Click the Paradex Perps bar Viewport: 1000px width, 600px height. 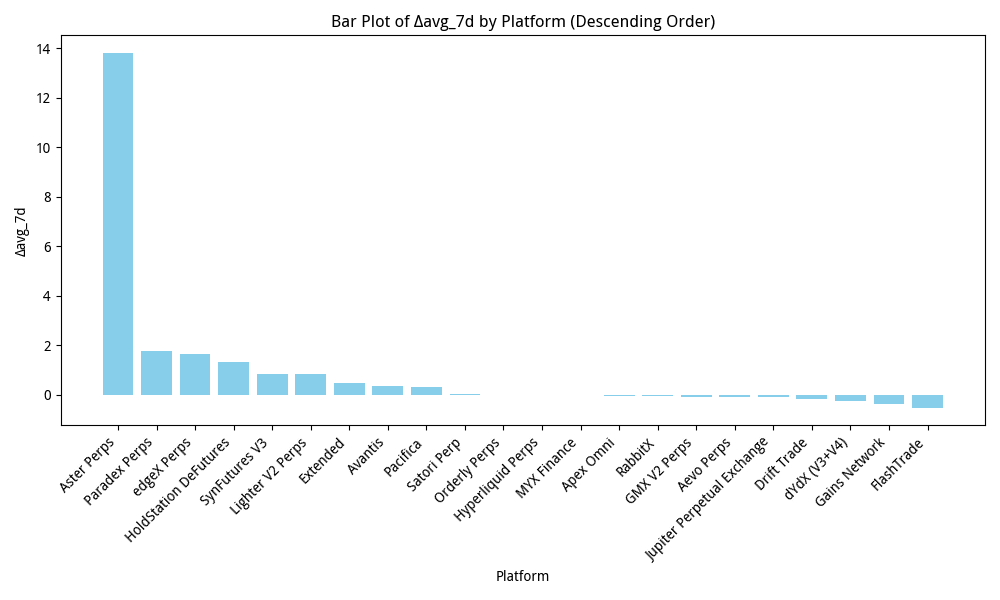[157, 370]
